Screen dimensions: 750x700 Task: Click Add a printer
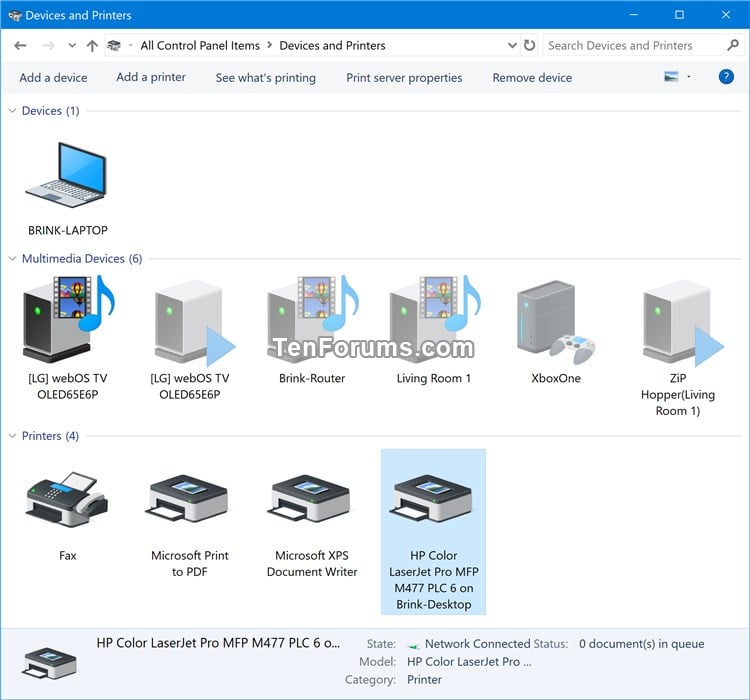tap(151, 77)
